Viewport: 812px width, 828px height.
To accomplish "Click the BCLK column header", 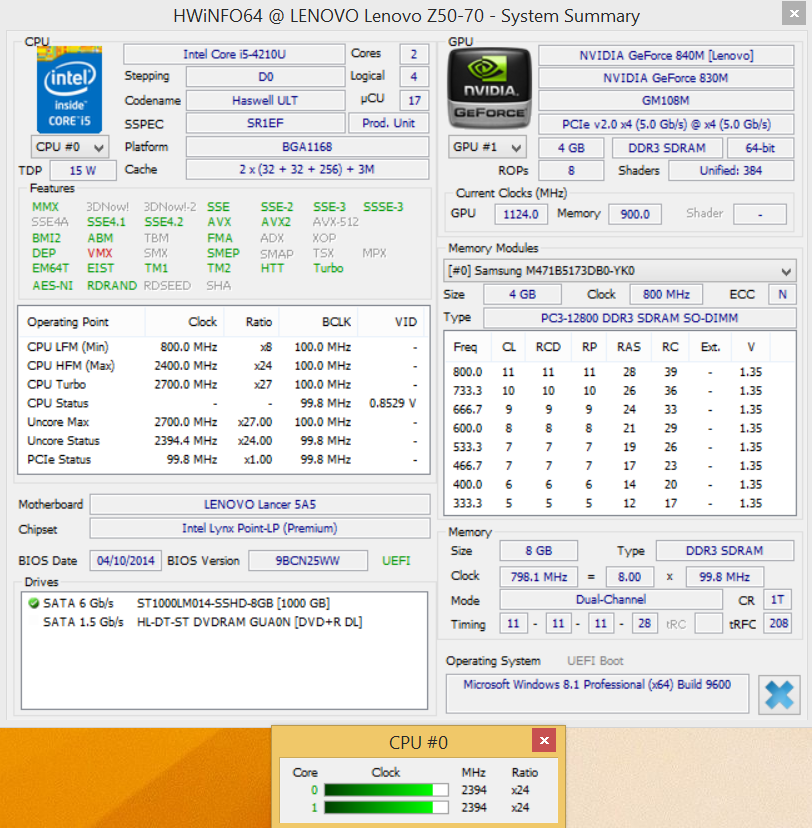I will click(318, 322).
